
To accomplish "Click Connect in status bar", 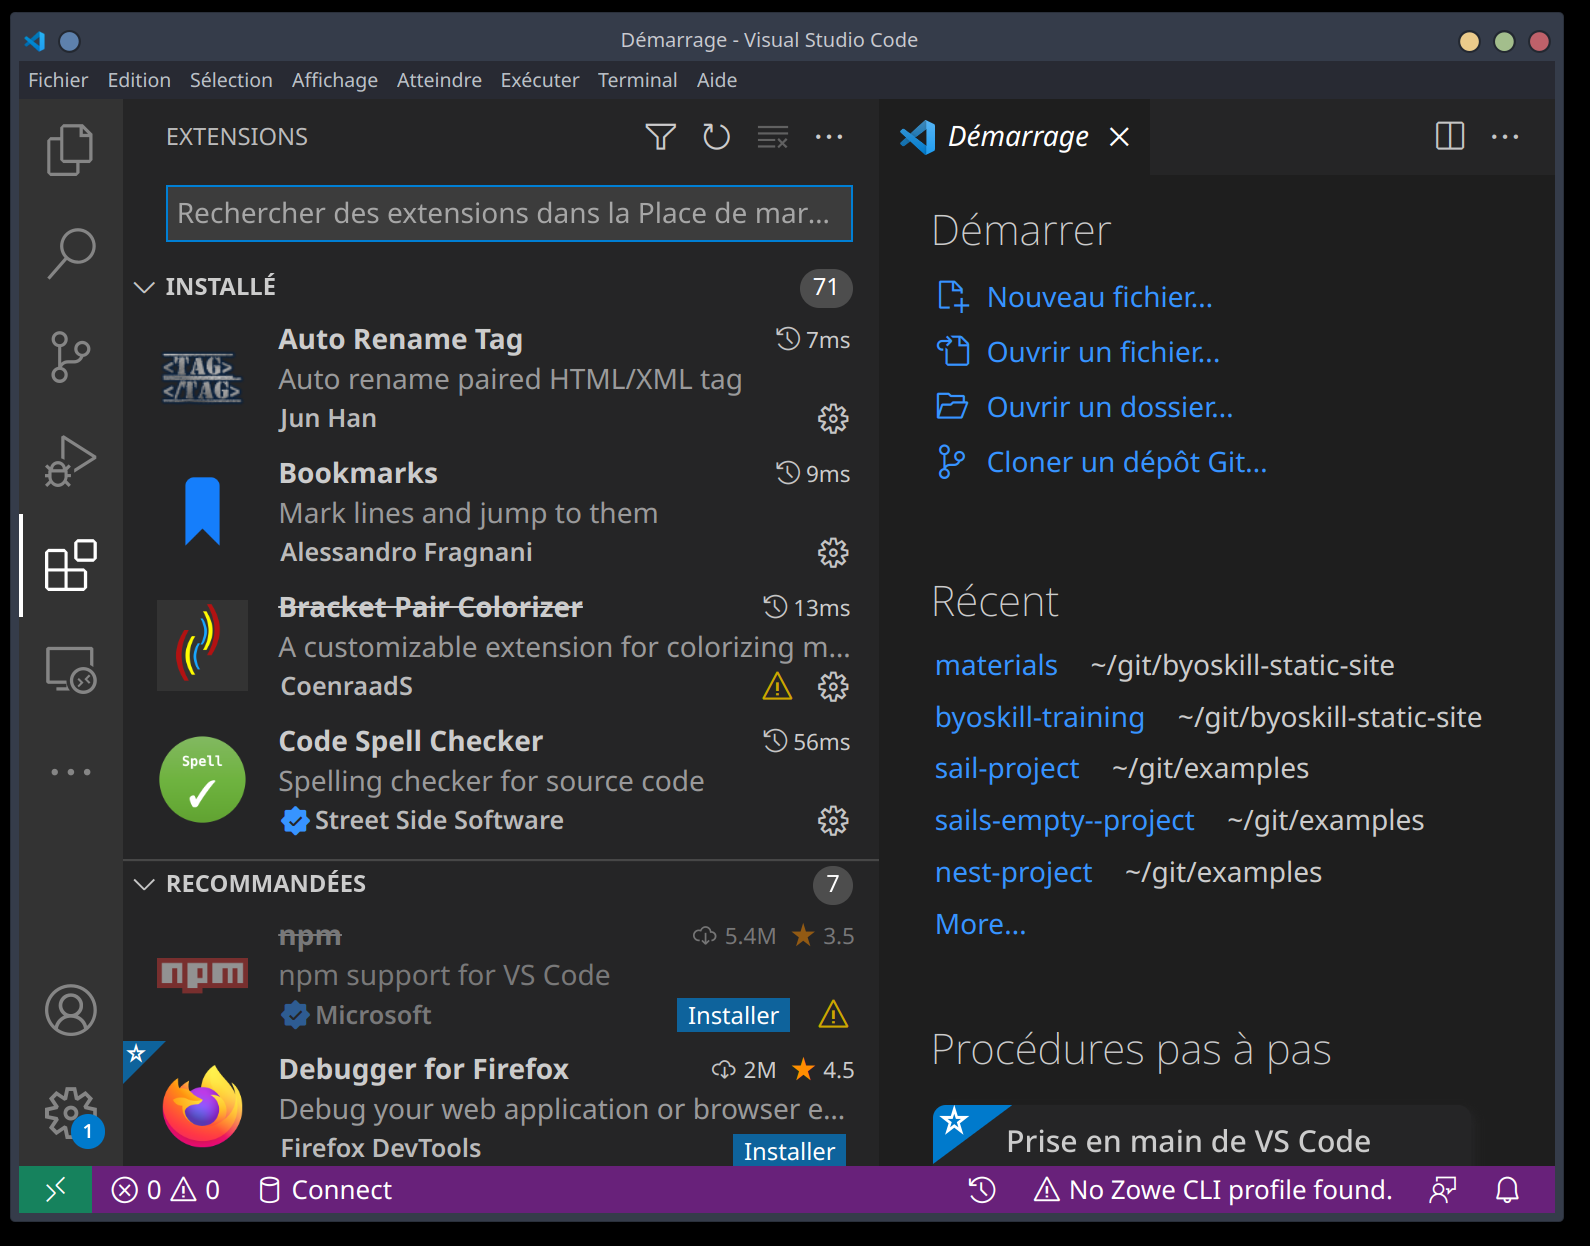I will click(325, 1190).
